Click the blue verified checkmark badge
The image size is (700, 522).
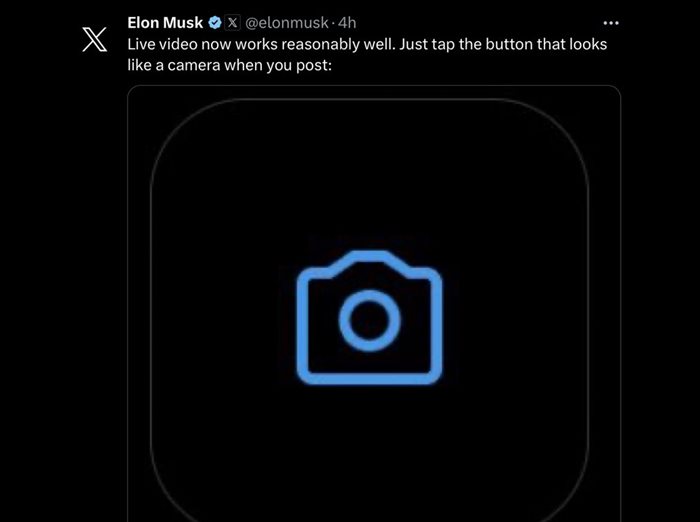tap(215, 23)
